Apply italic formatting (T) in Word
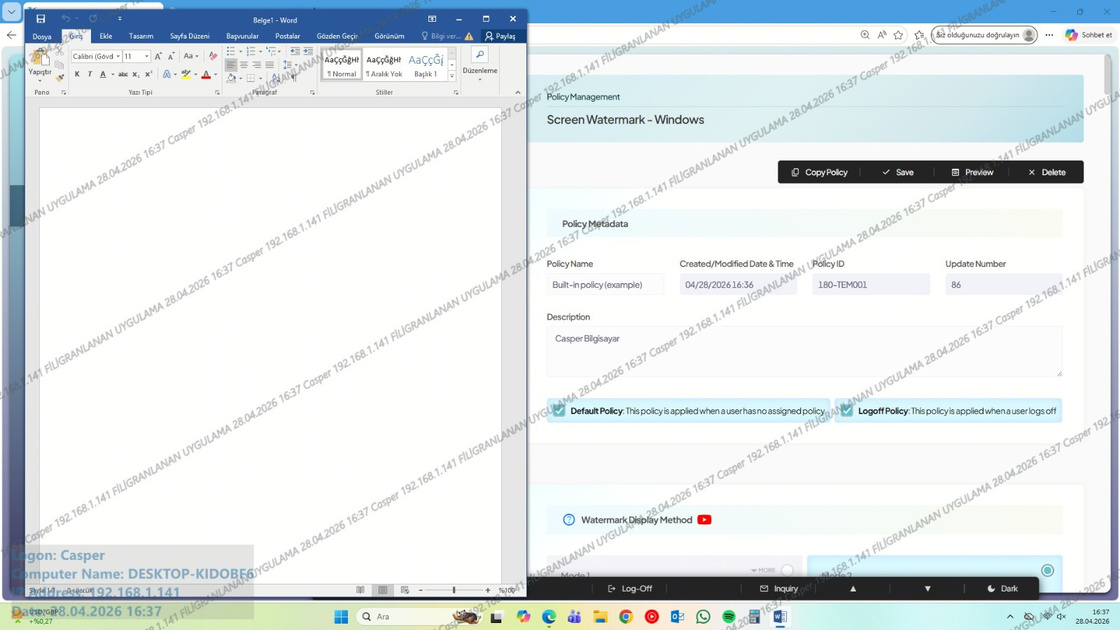 (89, 74)
